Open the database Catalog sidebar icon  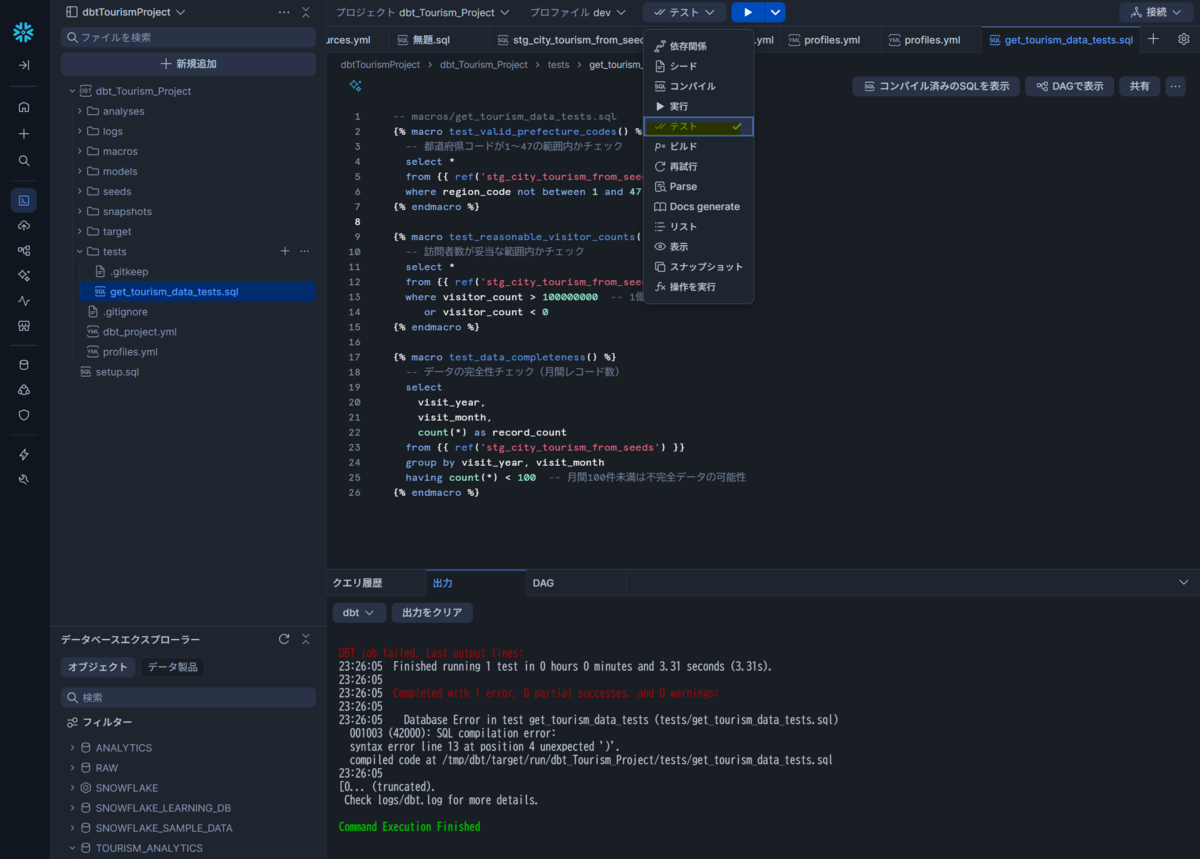tap(24, 364)
